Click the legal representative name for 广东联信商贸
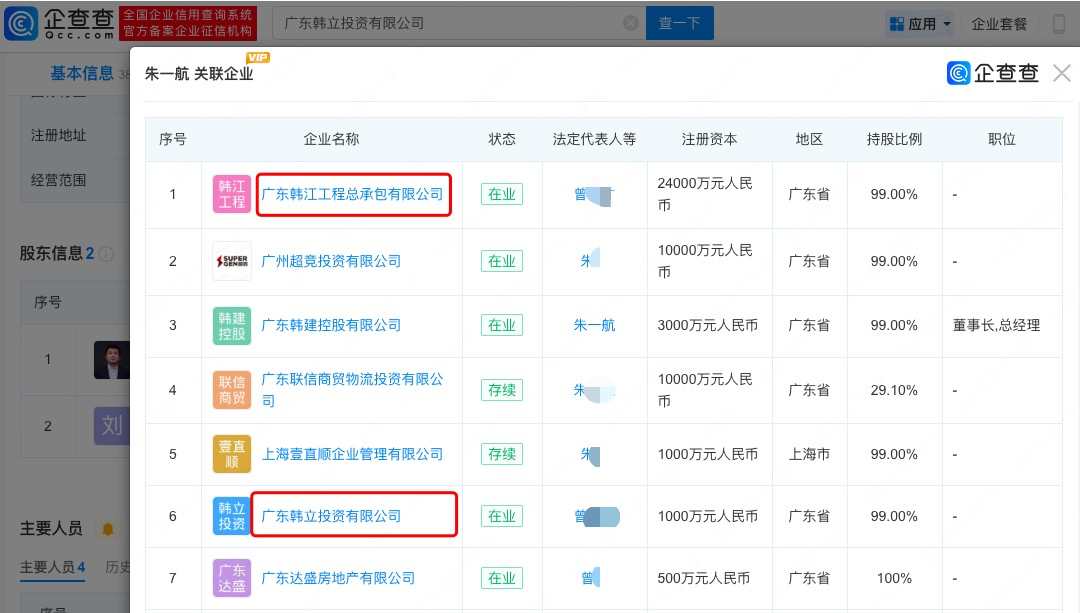Screen dimensions: 1080x613 tap(594, 391)
